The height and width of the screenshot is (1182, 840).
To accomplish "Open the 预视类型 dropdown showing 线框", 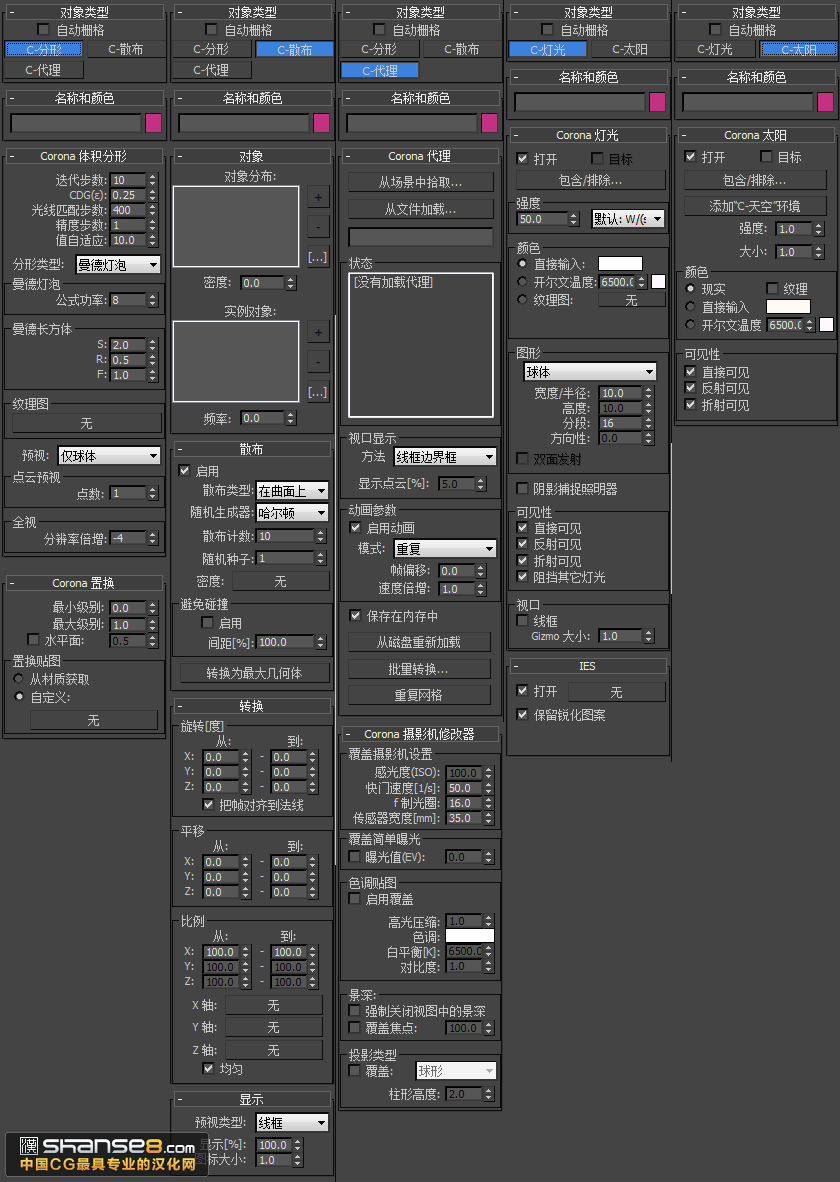I will 292,1123.
